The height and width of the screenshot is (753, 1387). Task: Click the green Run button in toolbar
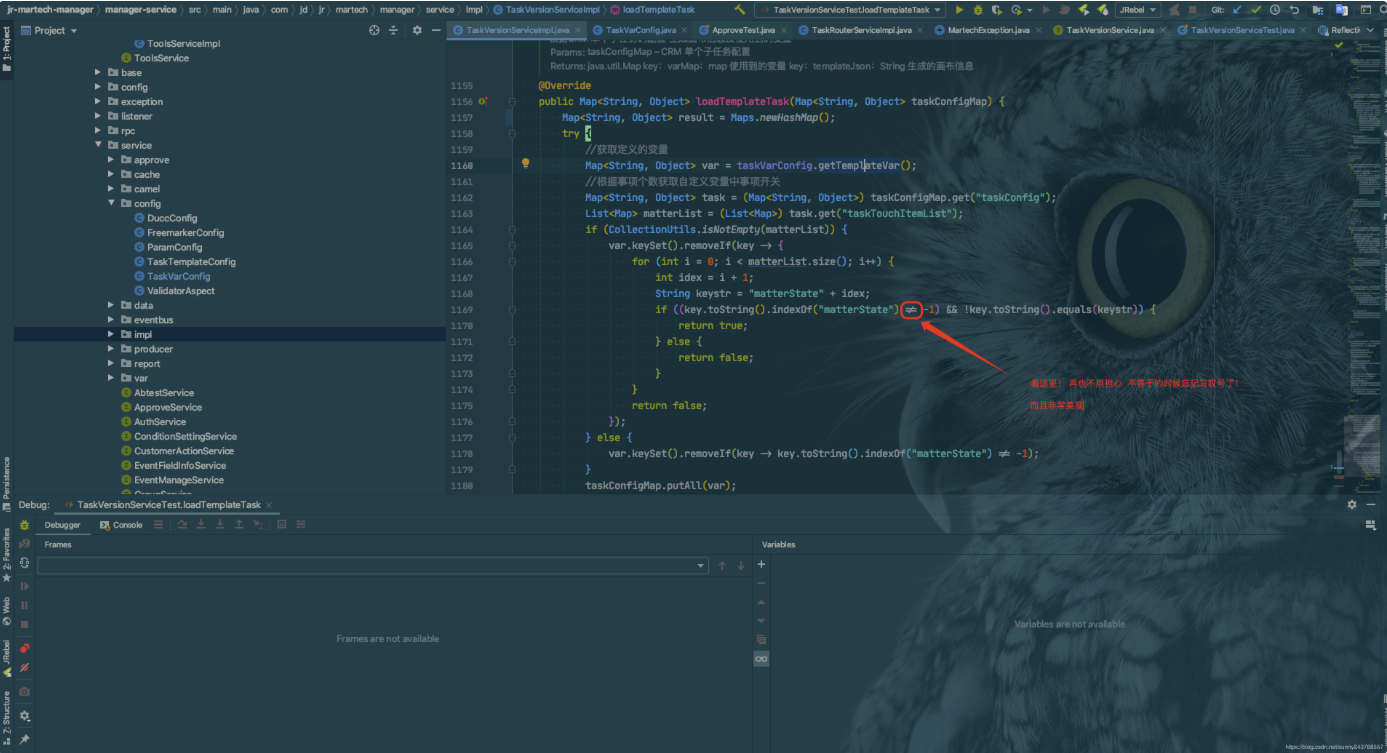click(x=960, y=10)
